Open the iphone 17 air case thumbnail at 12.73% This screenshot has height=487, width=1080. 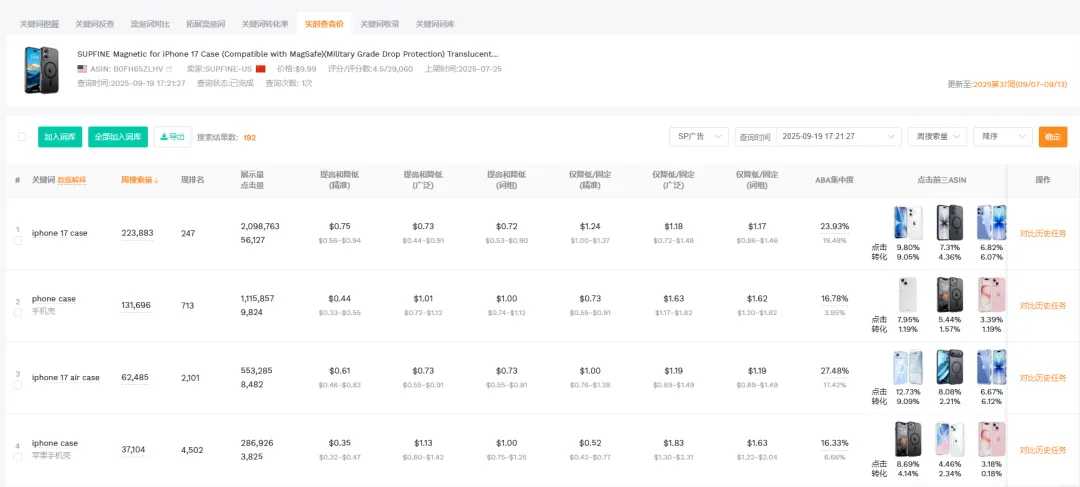(x=908, y=366)
